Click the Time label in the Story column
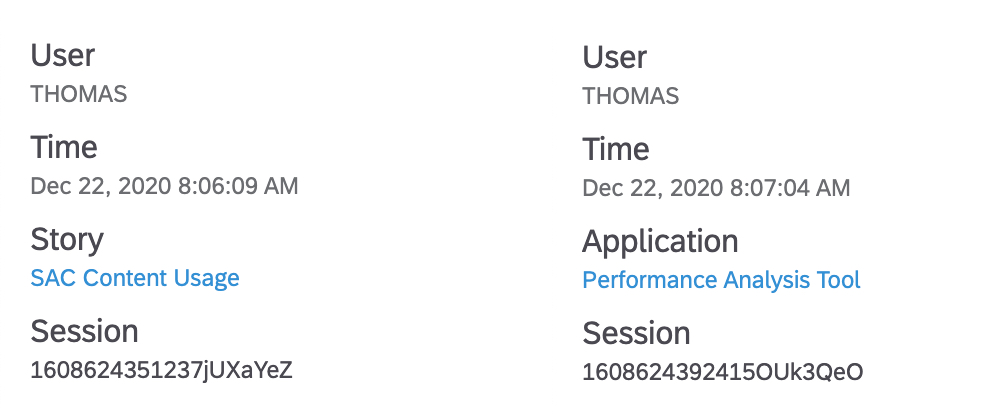Viewport: 1000px width, 416px height. pos(64,147)
